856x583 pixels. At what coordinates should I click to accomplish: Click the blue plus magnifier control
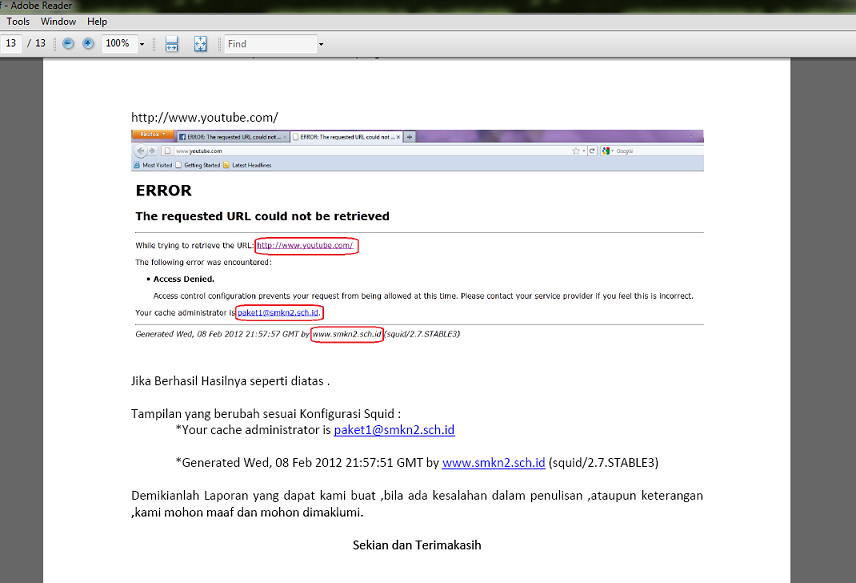87,43
